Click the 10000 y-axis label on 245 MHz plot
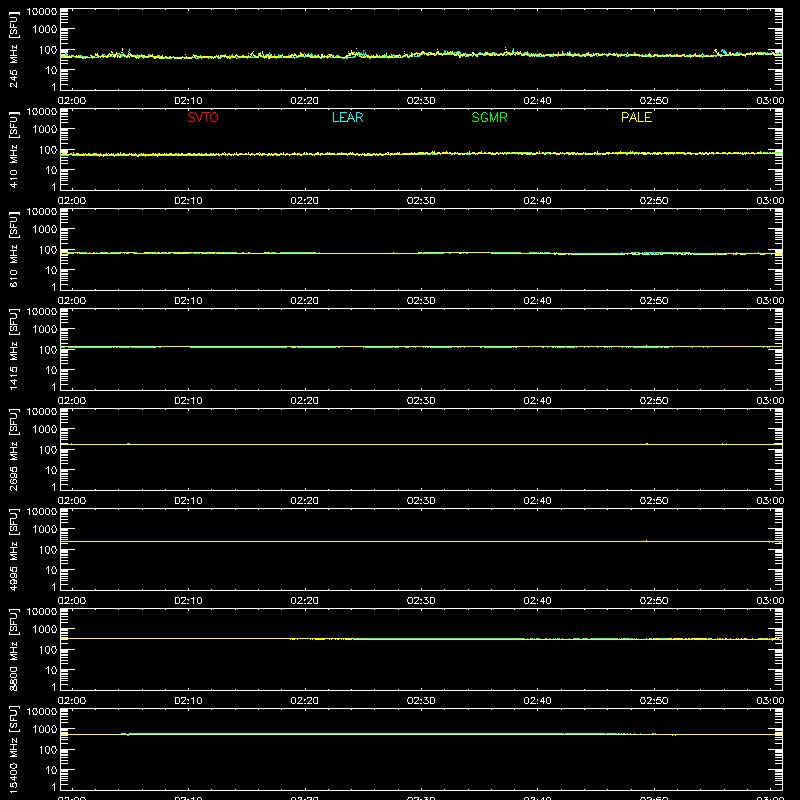This screenshot has width=800, height=800. click(42, 12)
